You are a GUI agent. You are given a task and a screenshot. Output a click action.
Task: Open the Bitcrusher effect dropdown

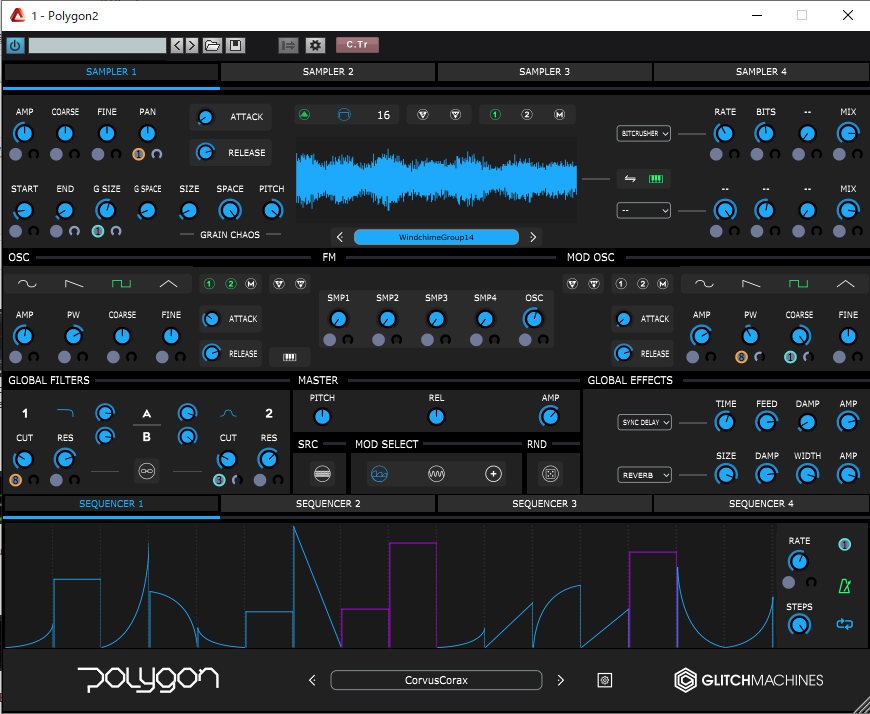coord(644,134)
